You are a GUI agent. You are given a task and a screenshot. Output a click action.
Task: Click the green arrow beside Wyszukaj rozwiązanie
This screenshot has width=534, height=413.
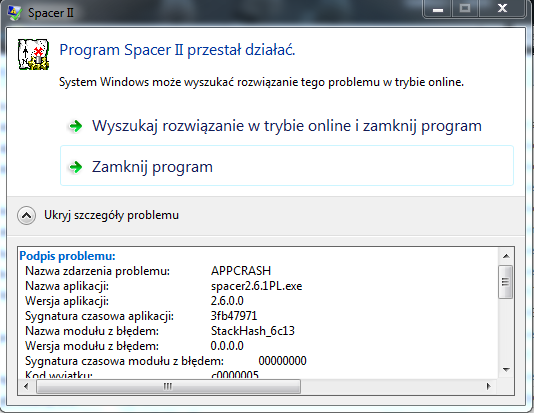click(x=76, y=126)
